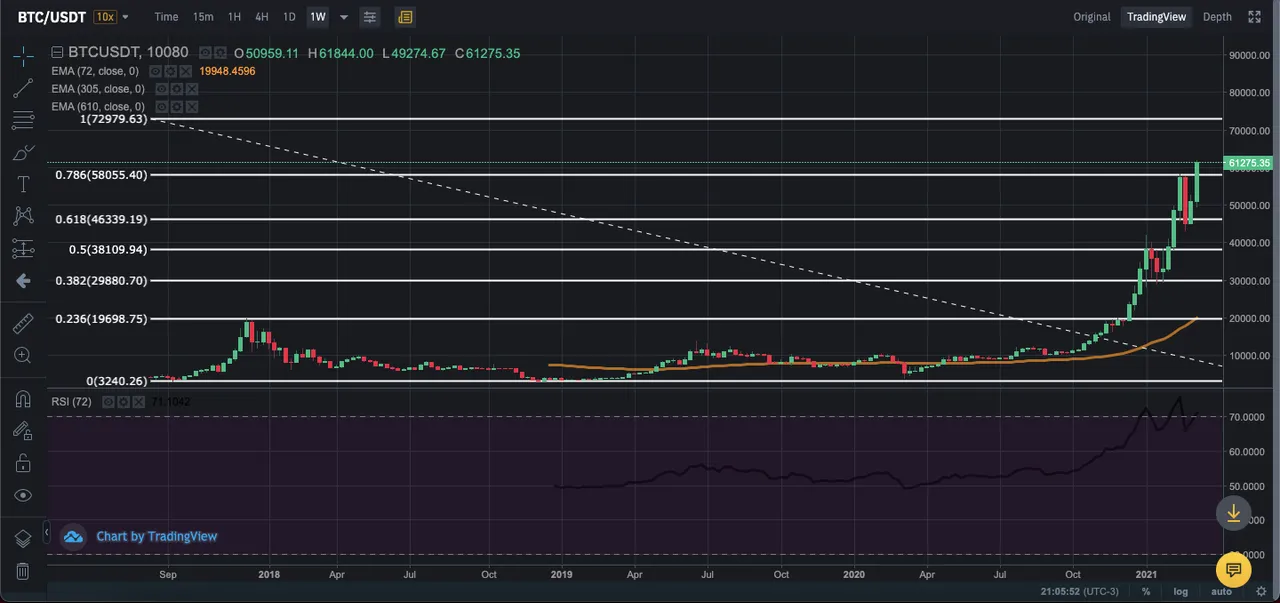Image resolution: width=1280 pixels, height=603 pixels.
Task: Hide the EMA 72 indicator
Action: [x=156, y=71]
